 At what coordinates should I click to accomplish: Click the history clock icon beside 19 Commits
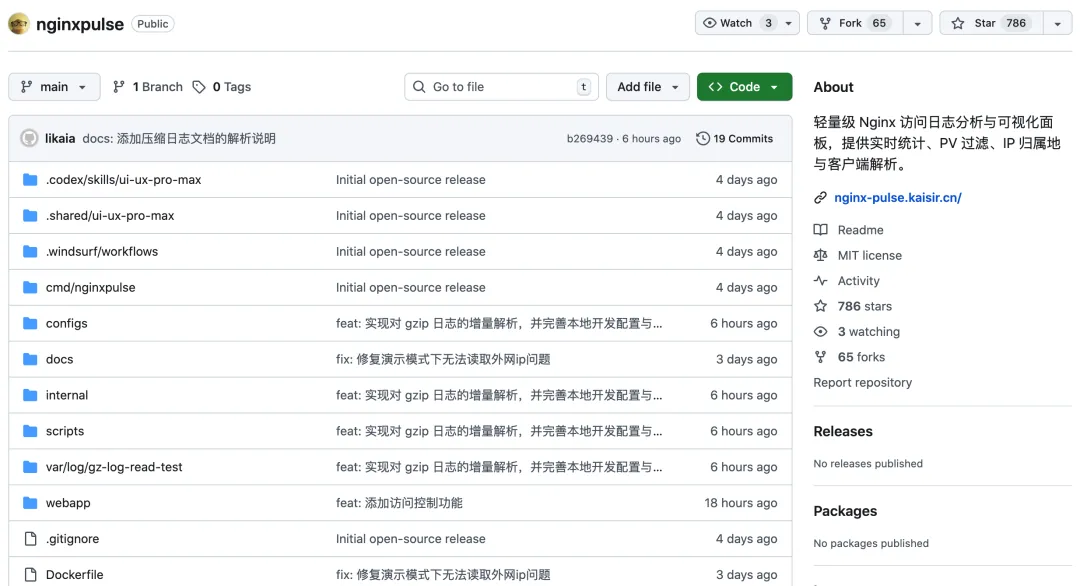(x=703, y=139)
